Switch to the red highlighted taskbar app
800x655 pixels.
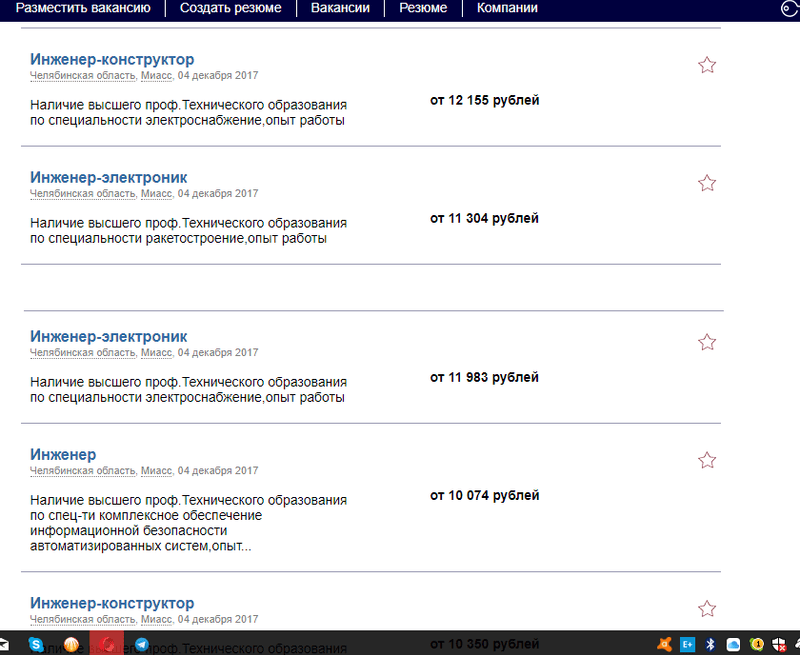point(107,643)
